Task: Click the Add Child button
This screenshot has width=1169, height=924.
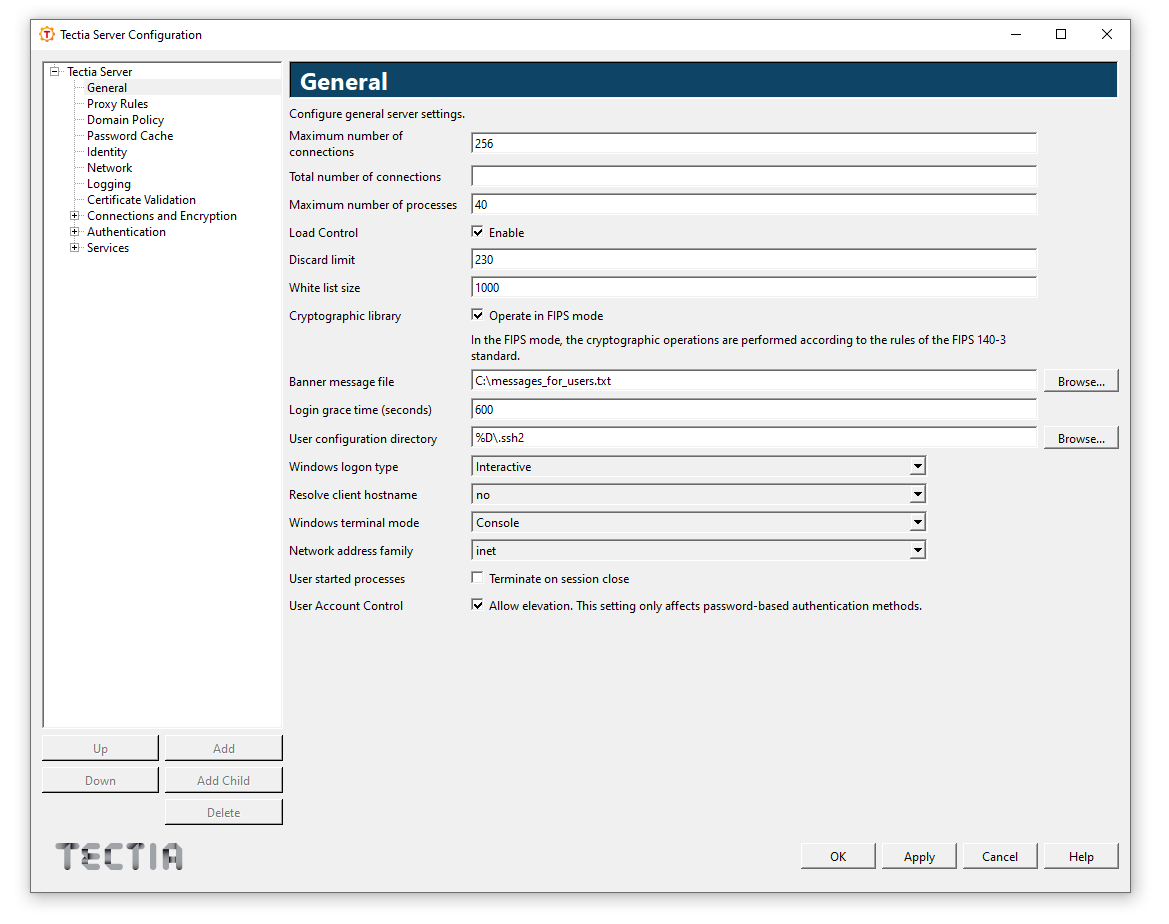Action: point(224,780)
